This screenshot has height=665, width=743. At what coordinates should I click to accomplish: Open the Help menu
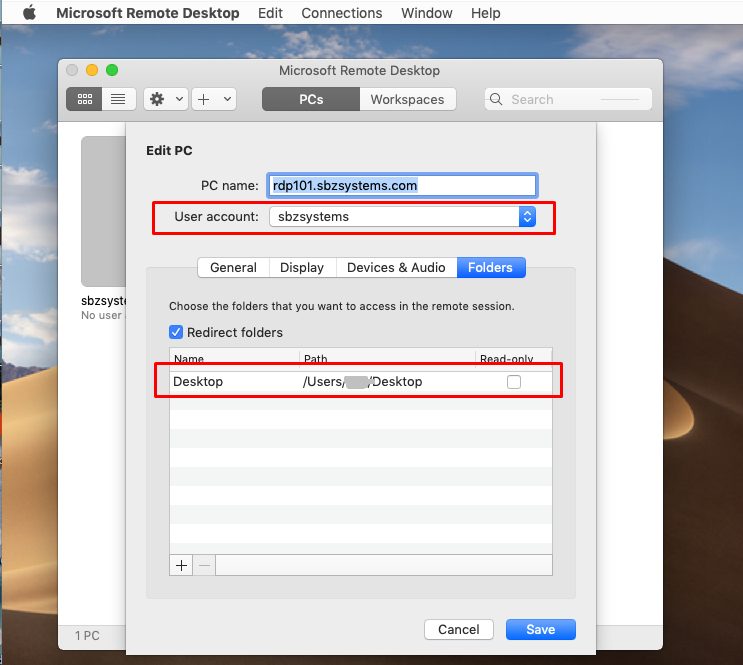(485, 13)
